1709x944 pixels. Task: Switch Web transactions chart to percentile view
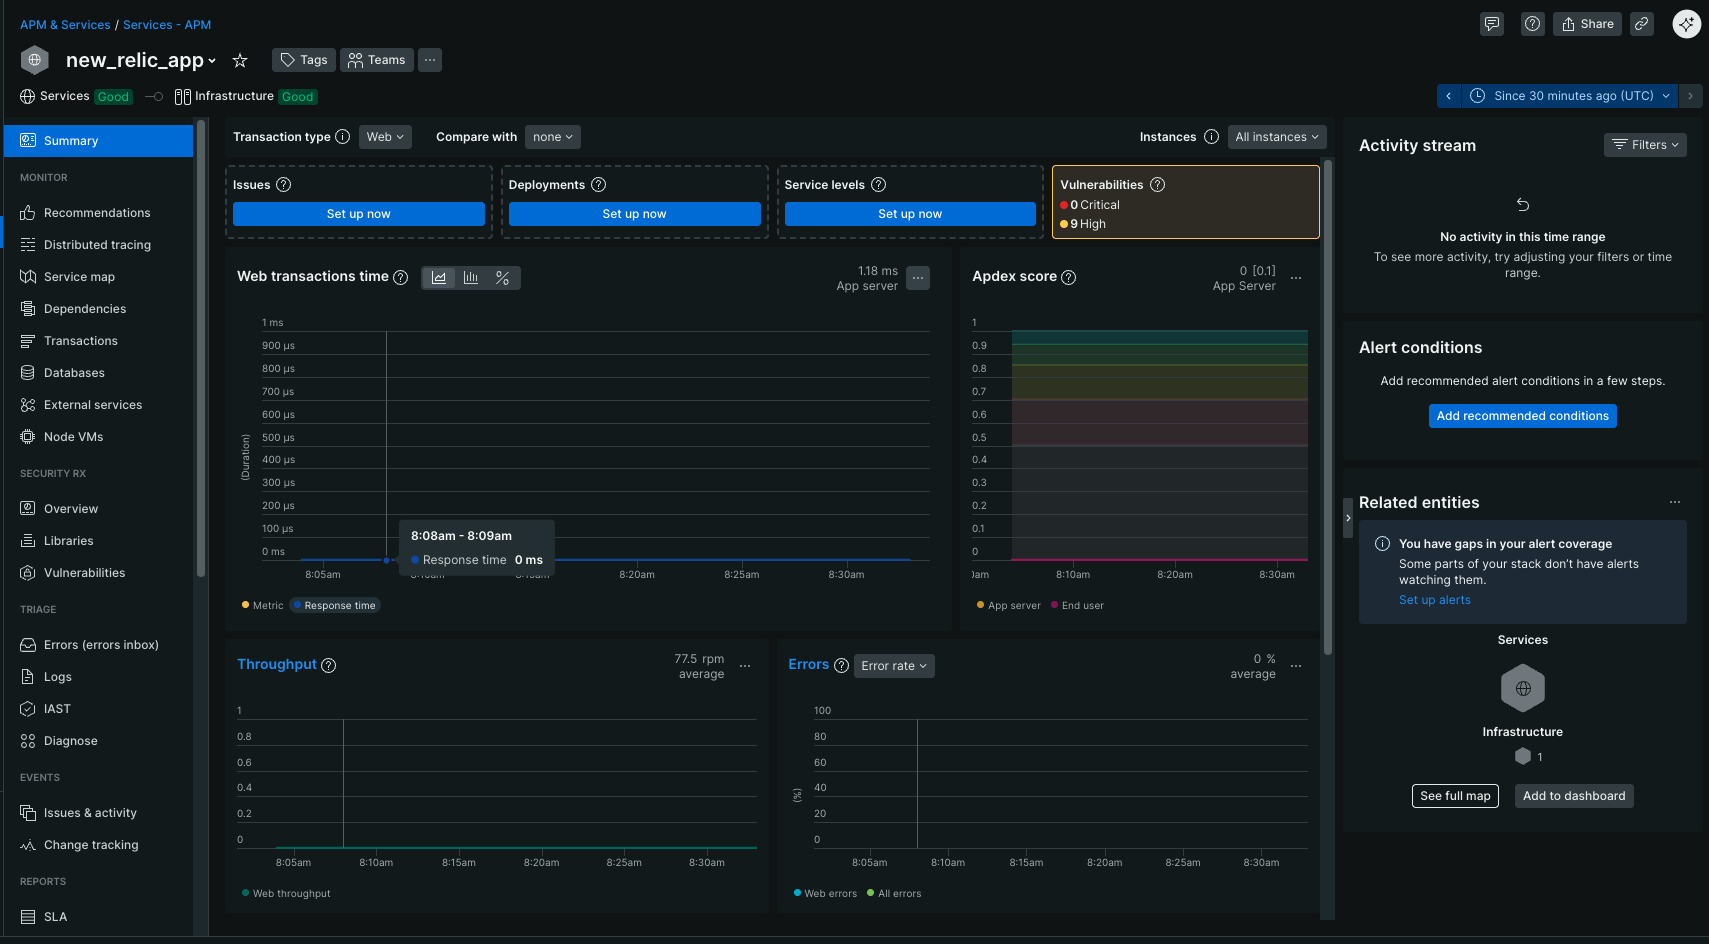(x=503, y=278)
